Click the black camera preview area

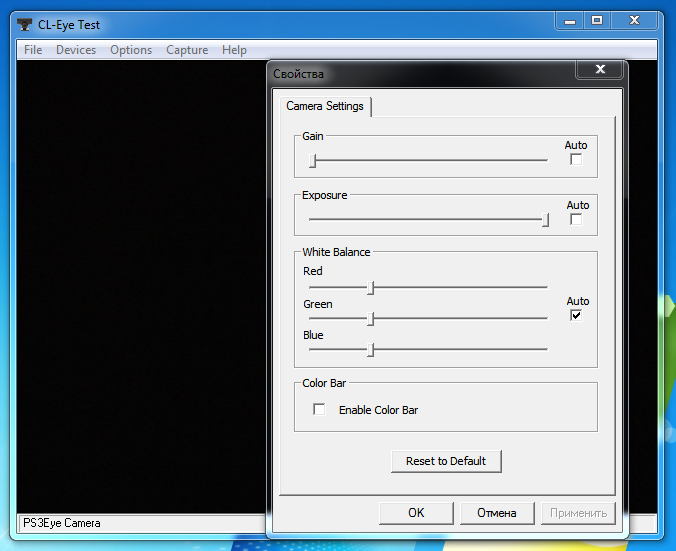[x=141, y=287]
